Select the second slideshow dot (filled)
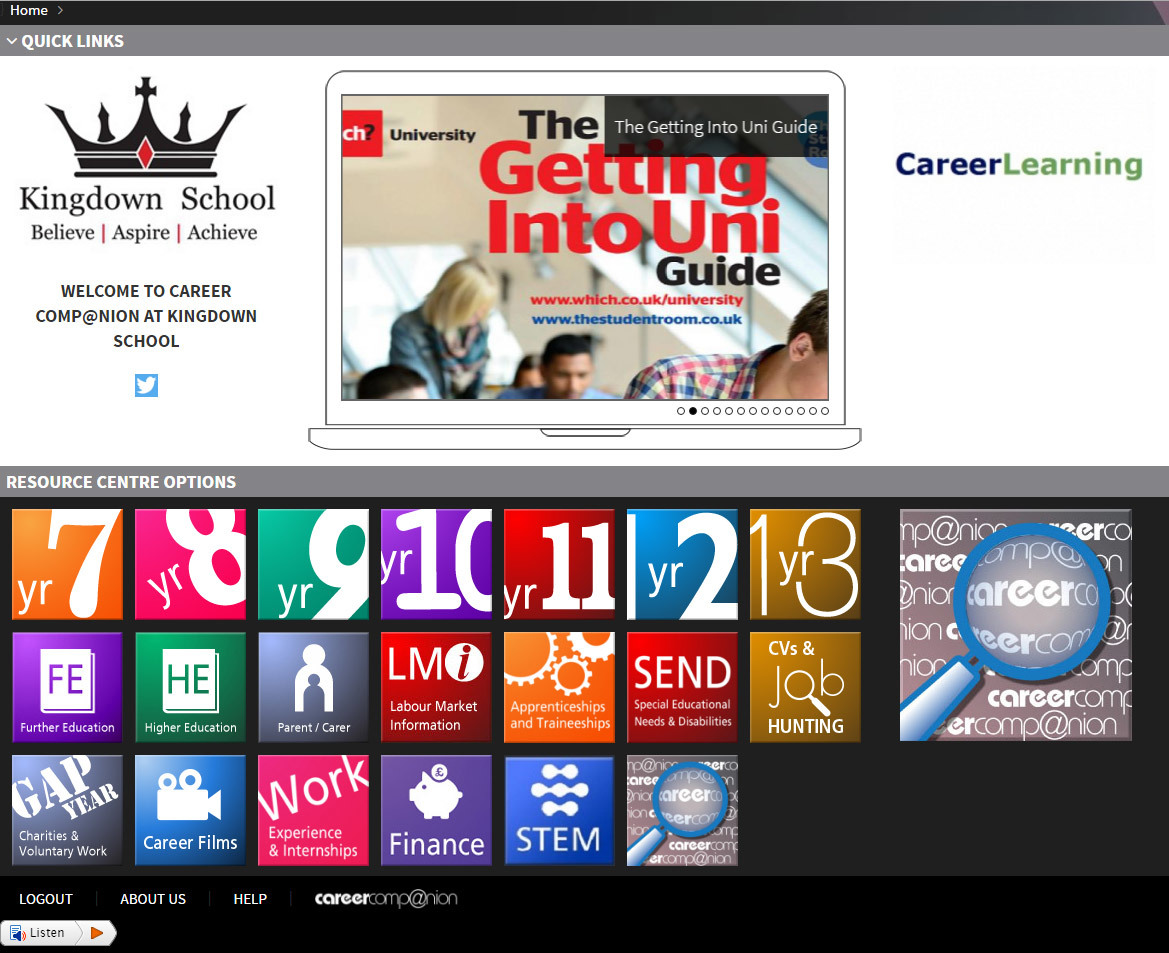 (693, 411)
